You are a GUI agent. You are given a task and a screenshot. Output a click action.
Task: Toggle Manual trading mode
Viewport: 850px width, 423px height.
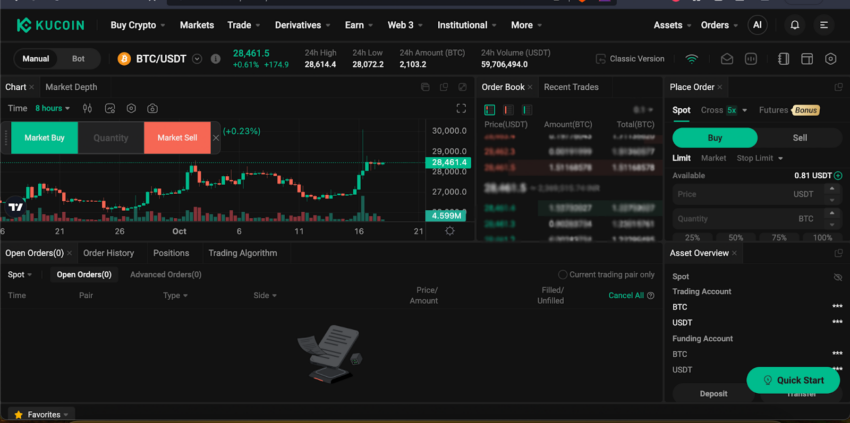click(36, 59)
